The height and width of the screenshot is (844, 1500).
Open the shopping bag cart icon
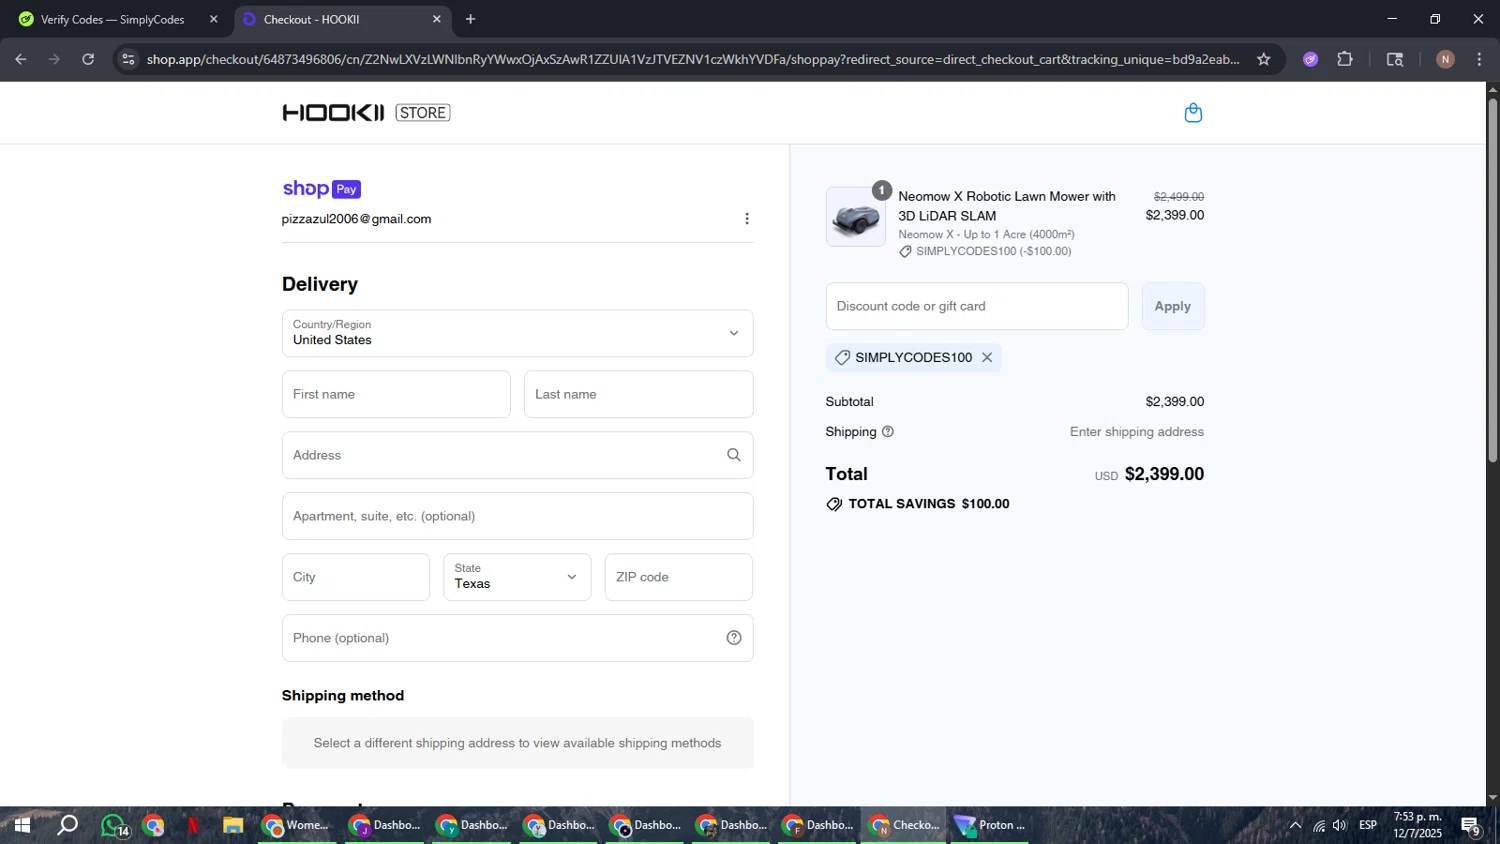click(x=1193, y=113)
